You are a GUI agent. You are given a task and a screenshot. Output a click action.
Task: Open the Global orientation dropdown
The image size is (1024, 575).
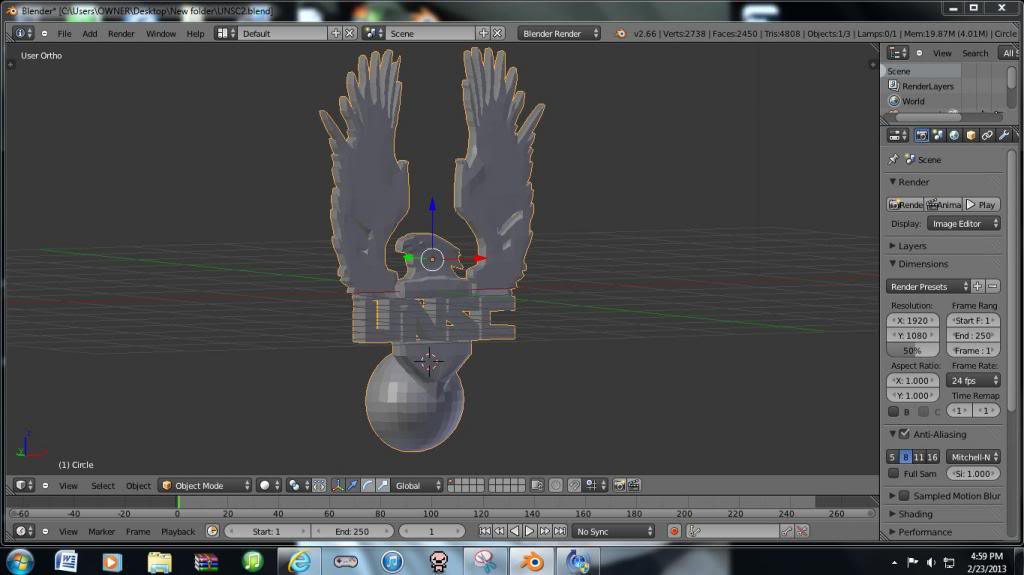pos(418,485)
